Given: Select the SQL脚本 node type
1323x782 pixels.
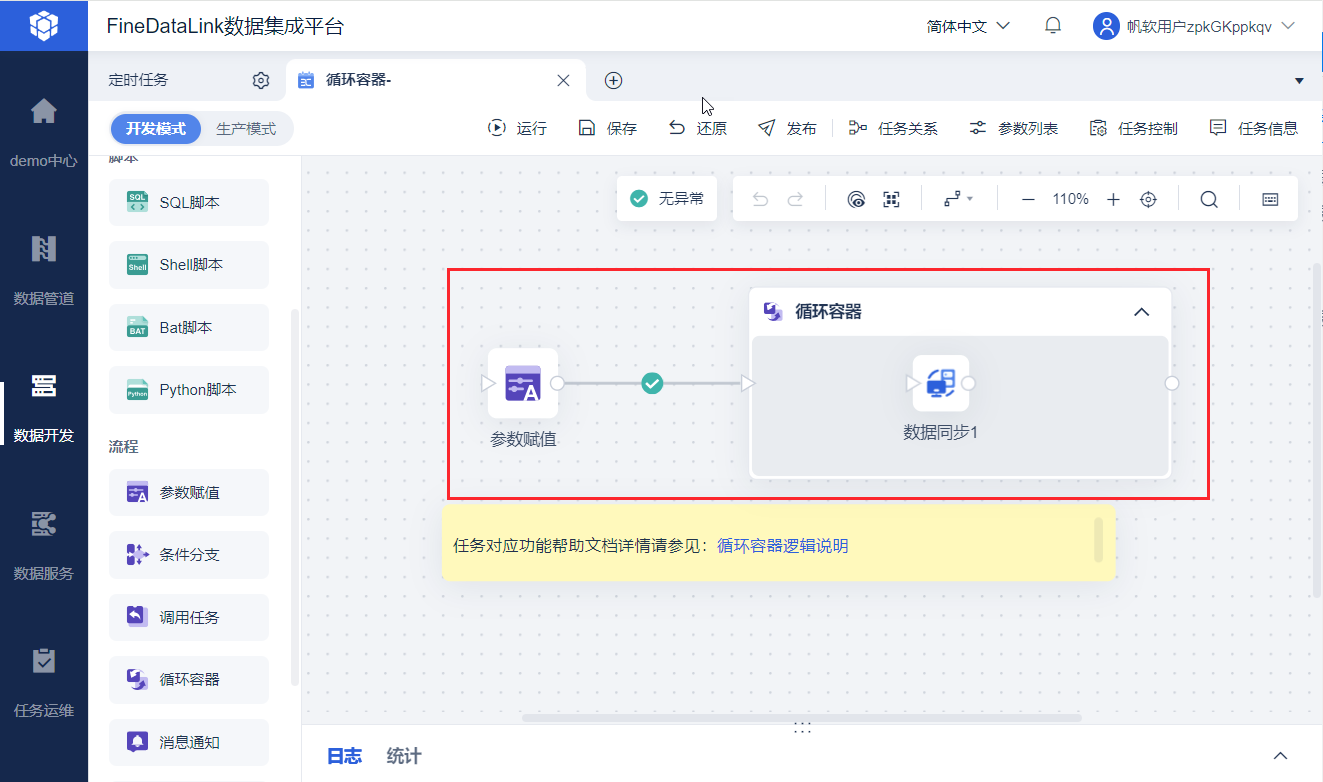Looking at the screenshot, I should pyautogui.click(x=189, y=202).
